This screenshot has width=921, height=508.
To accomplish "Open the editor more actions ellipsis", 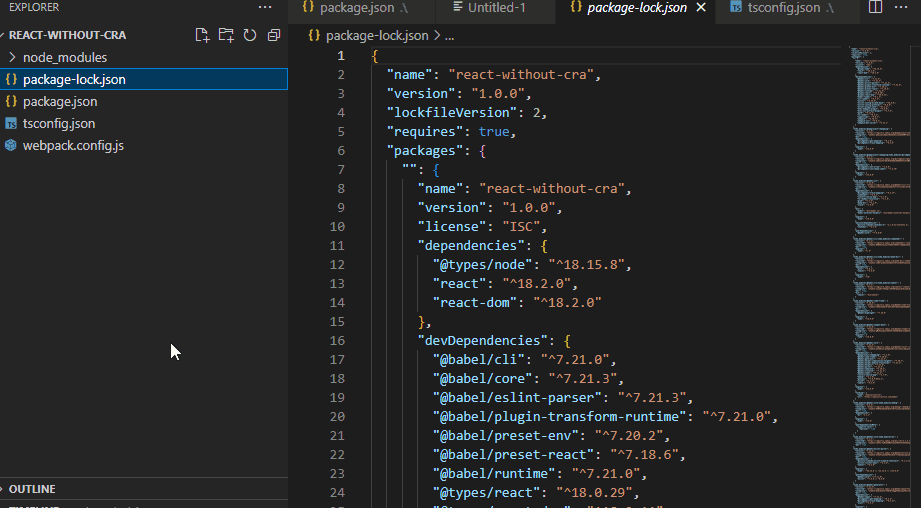I will pos(901,7).
